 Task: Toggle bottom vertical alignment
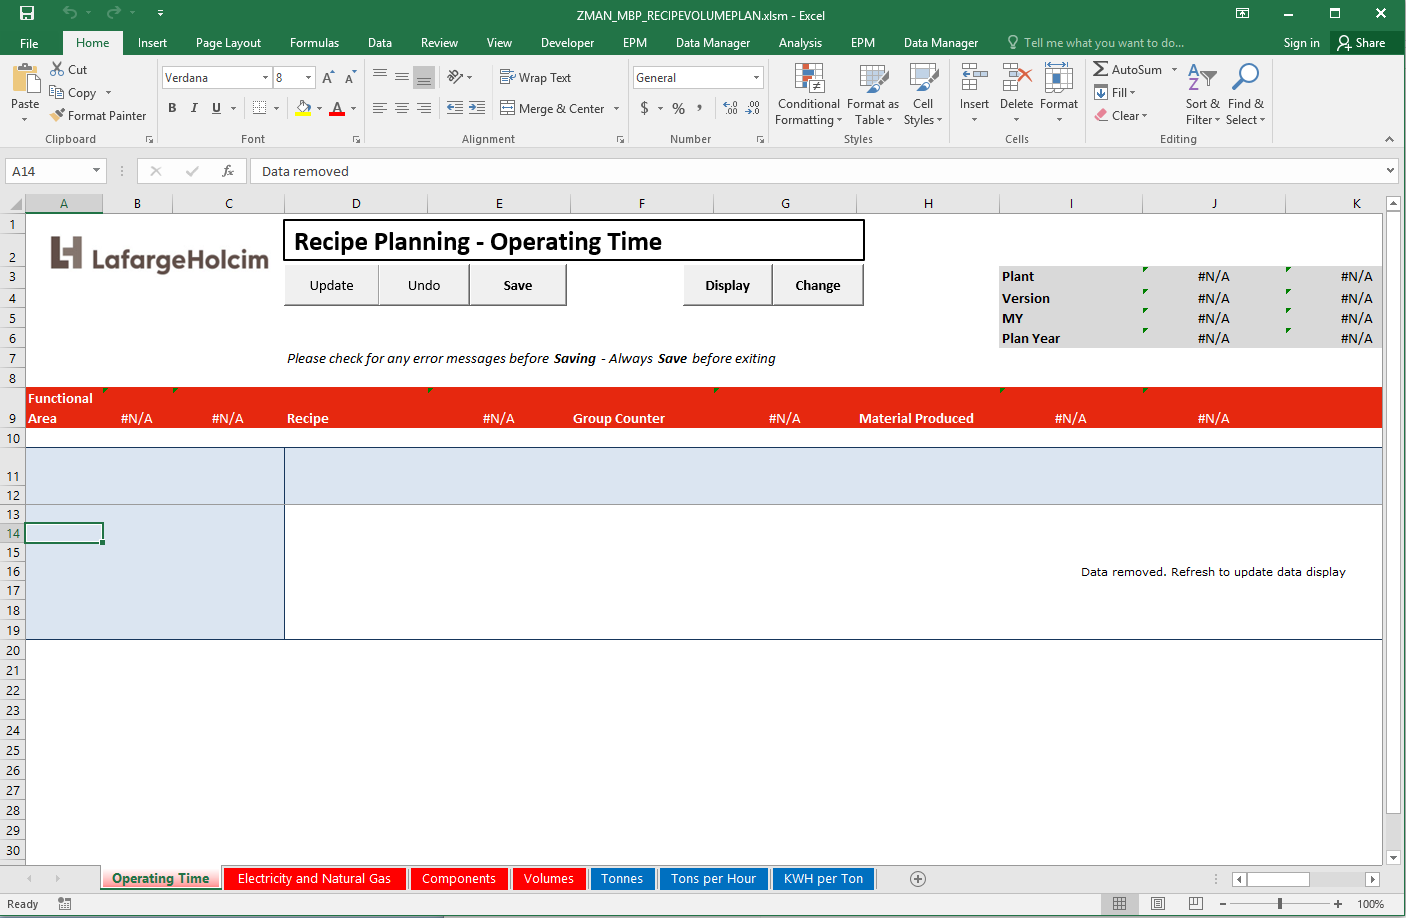coord(424,77)
